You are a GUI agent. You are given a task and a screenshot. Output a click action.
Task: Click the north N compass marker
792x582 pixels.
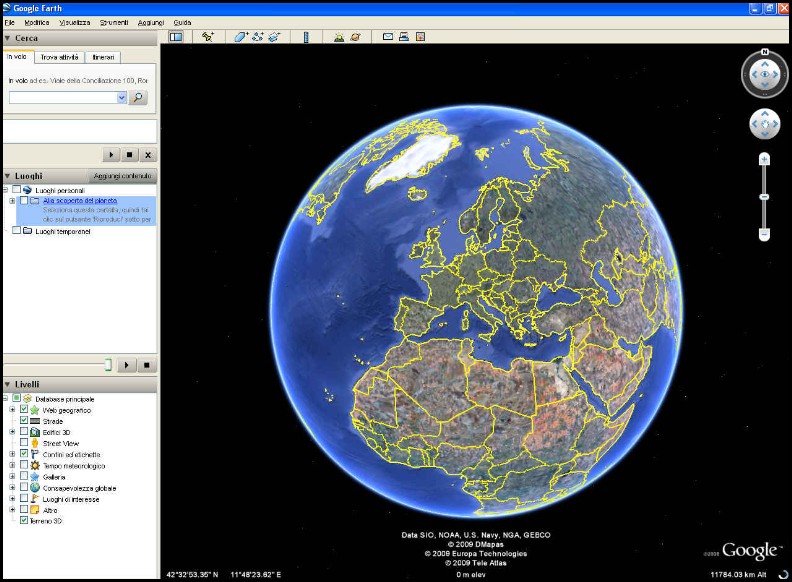point(764,52)
